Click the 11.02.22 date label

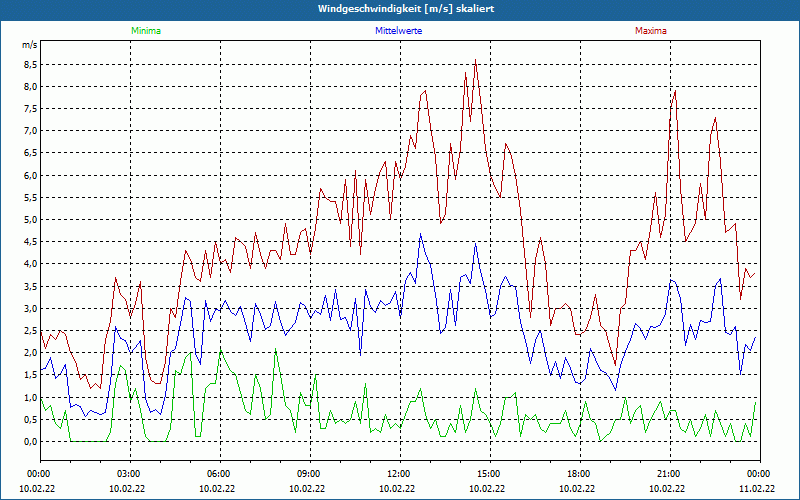[x=757, y=489]
